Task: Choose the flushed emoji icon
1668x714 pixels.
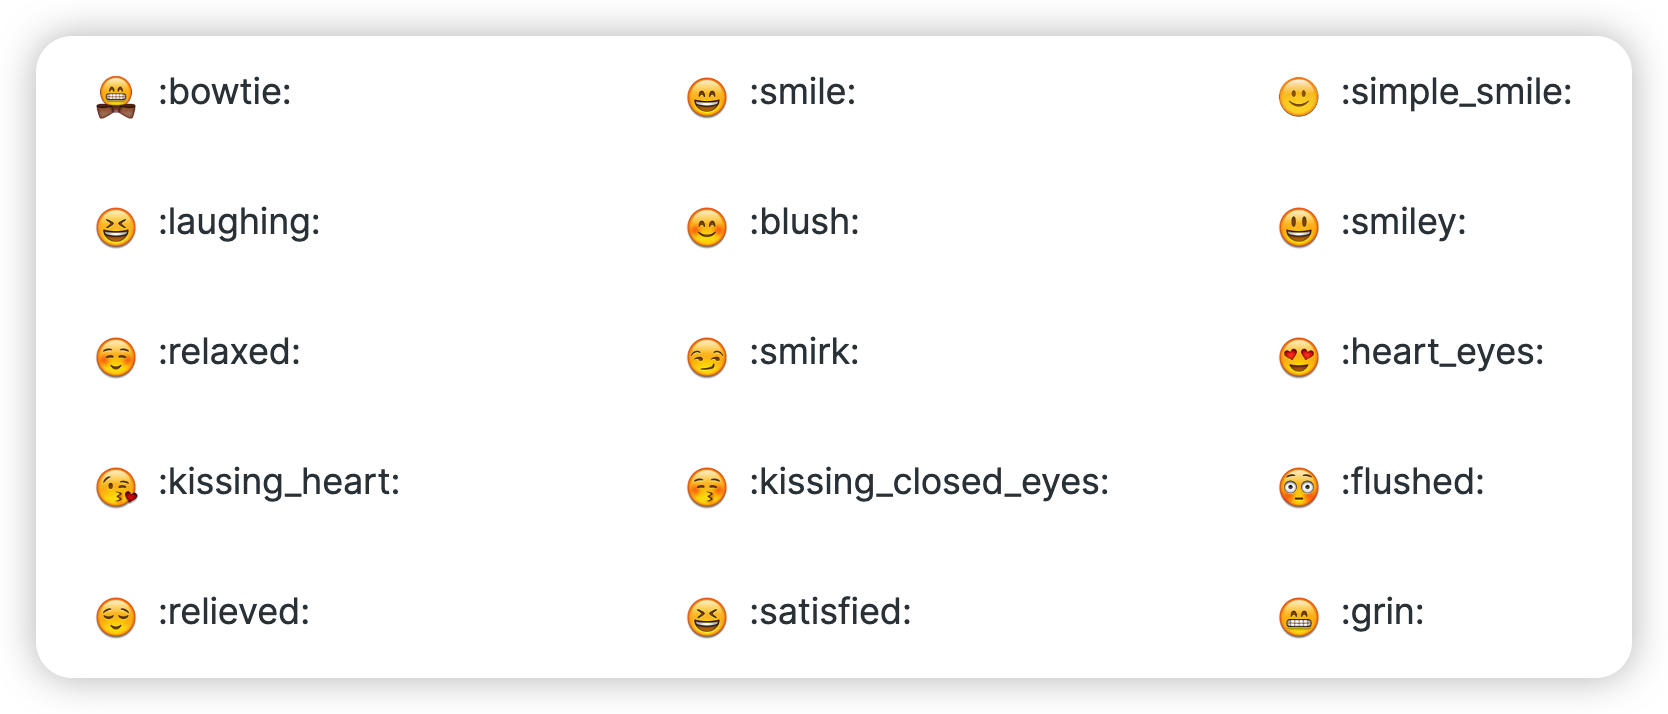Action: [1299, 487]
